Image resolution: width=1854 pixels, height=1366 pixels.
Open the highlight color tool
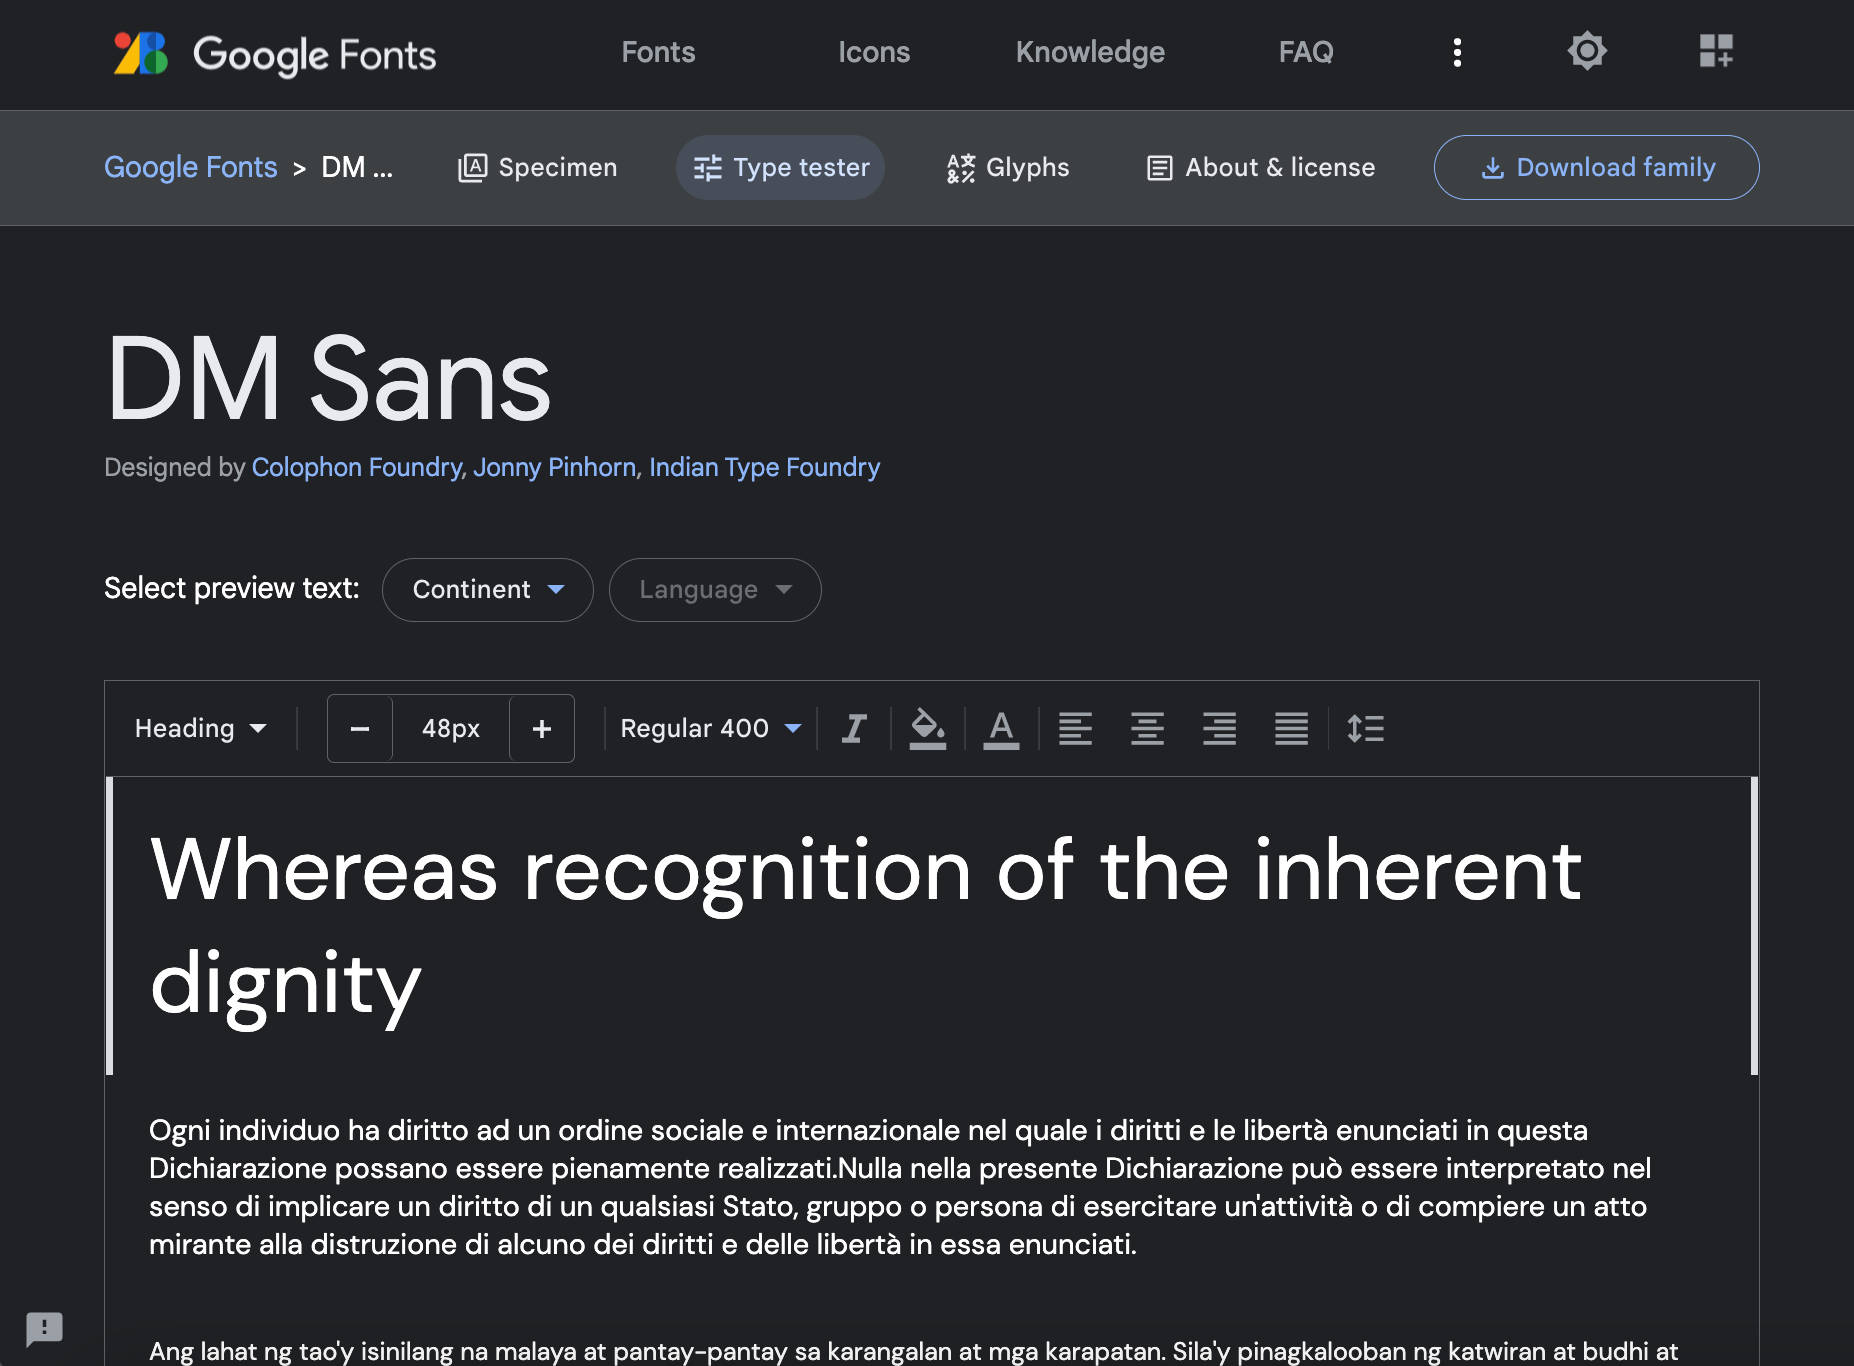click(x=927, y=728)
